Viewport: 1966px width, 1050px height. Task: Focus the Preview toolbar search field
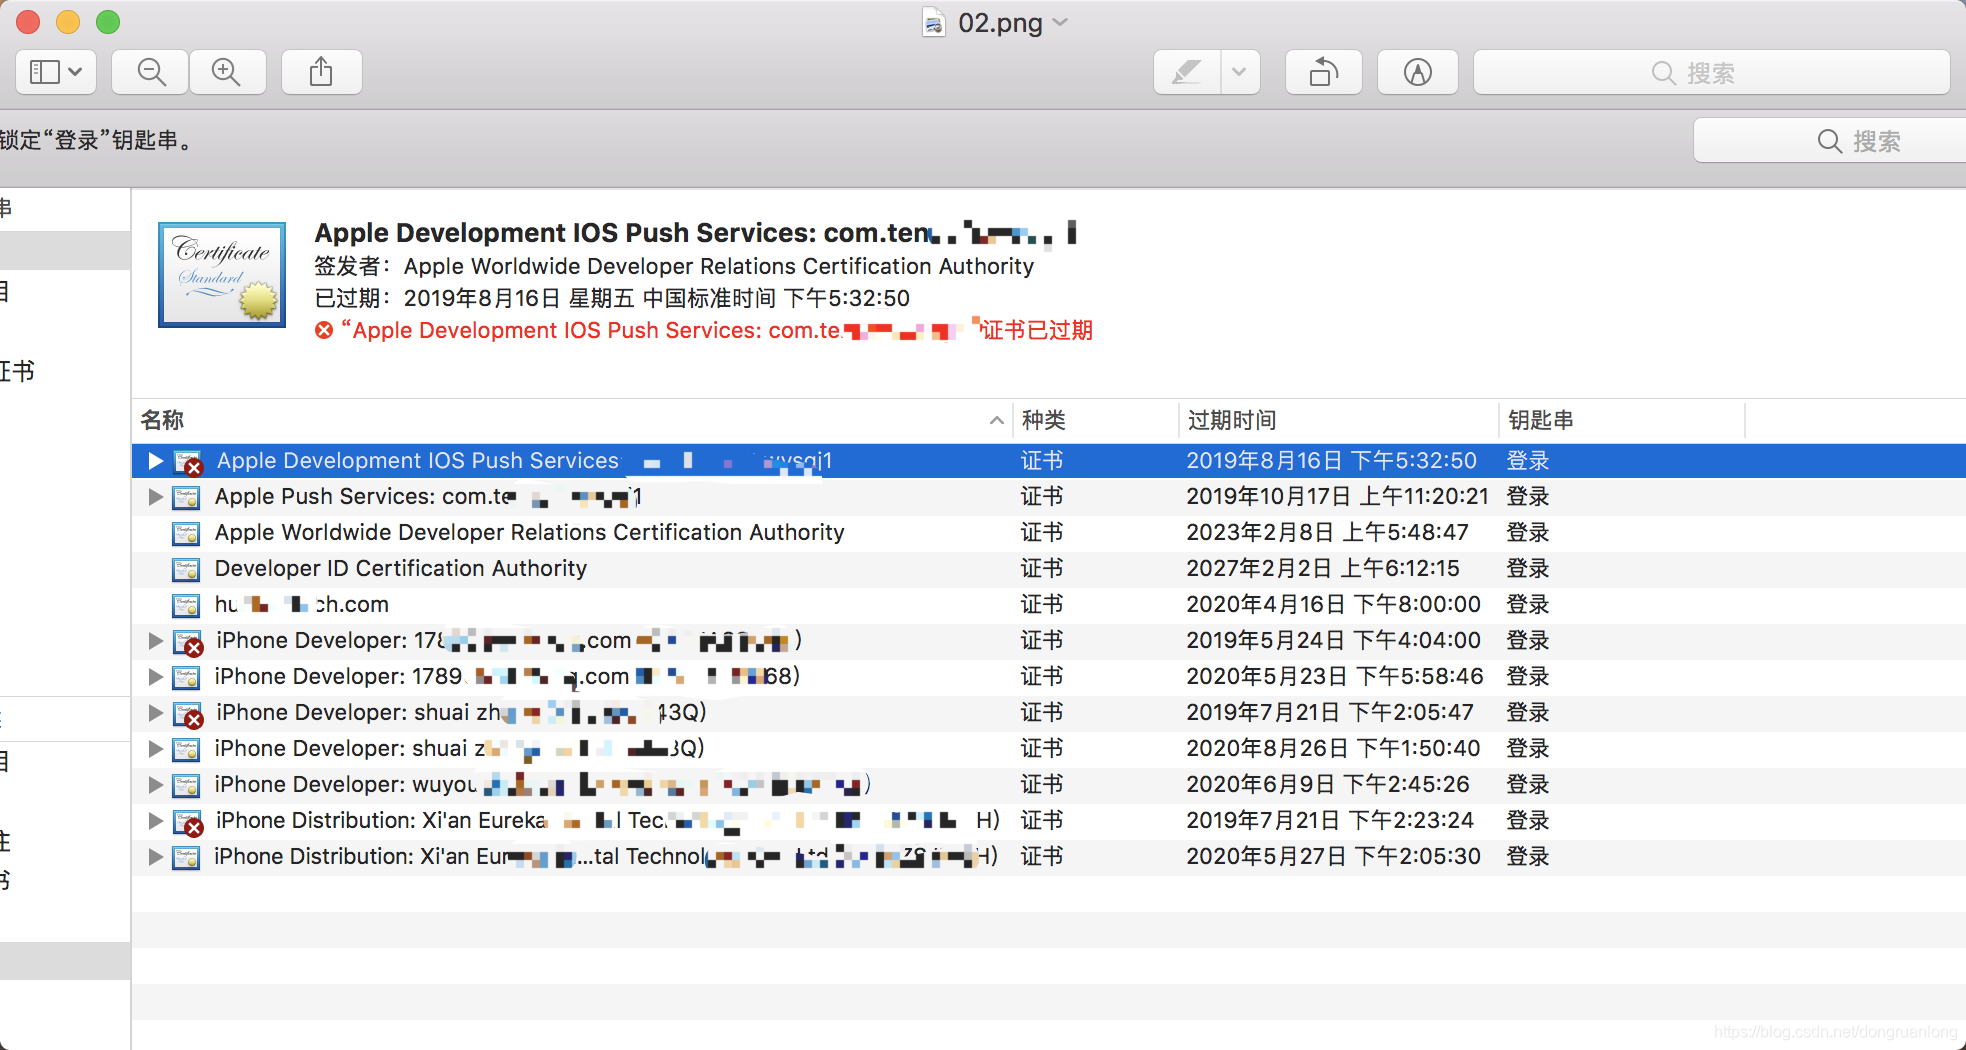point(1711,72)
